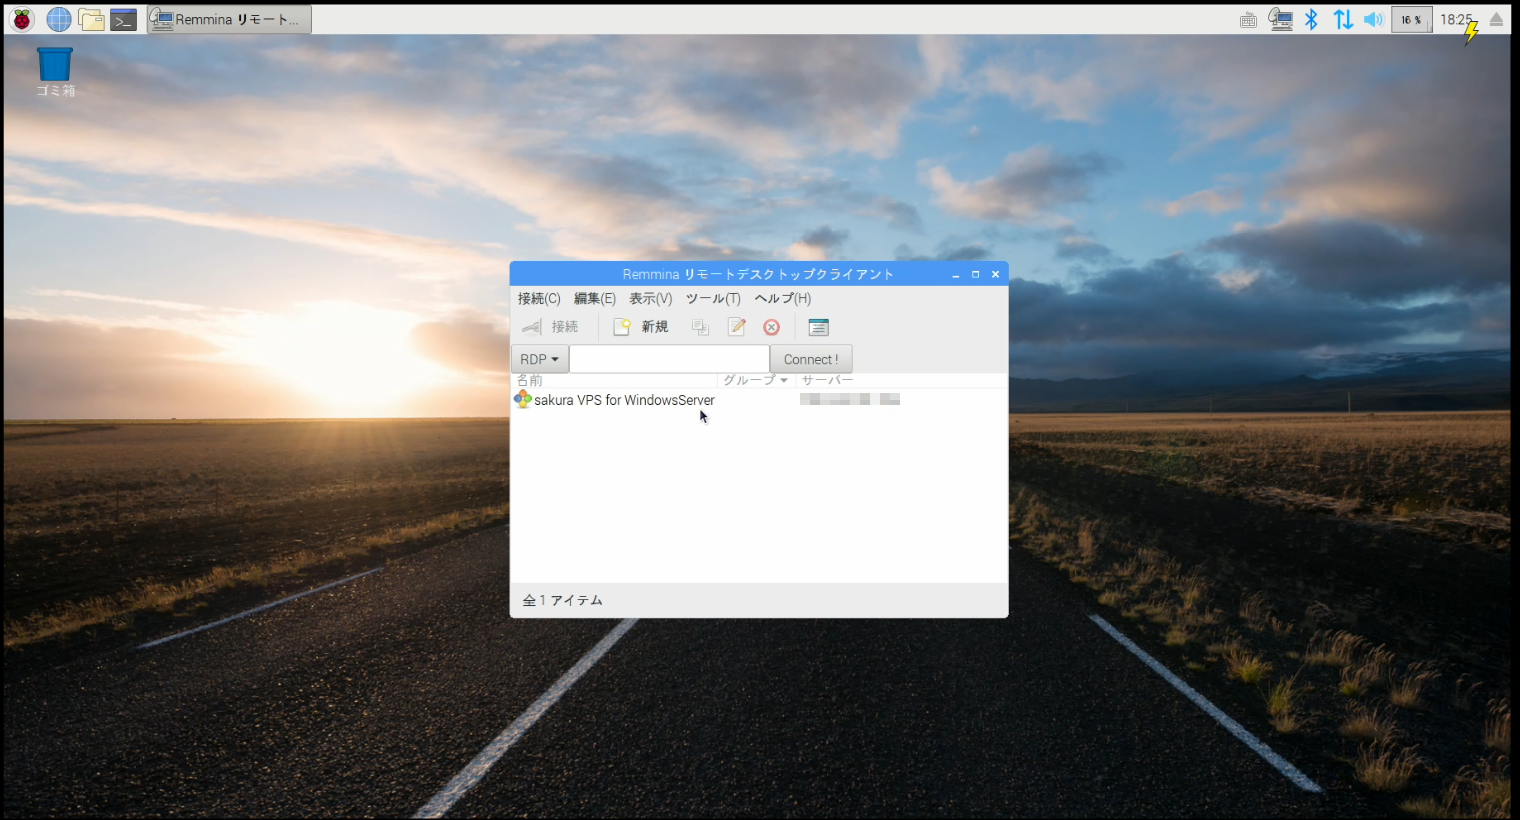Open the ヘルプ(H) menu
This screenshot has width=1520, height=820.
coord(783,298)
